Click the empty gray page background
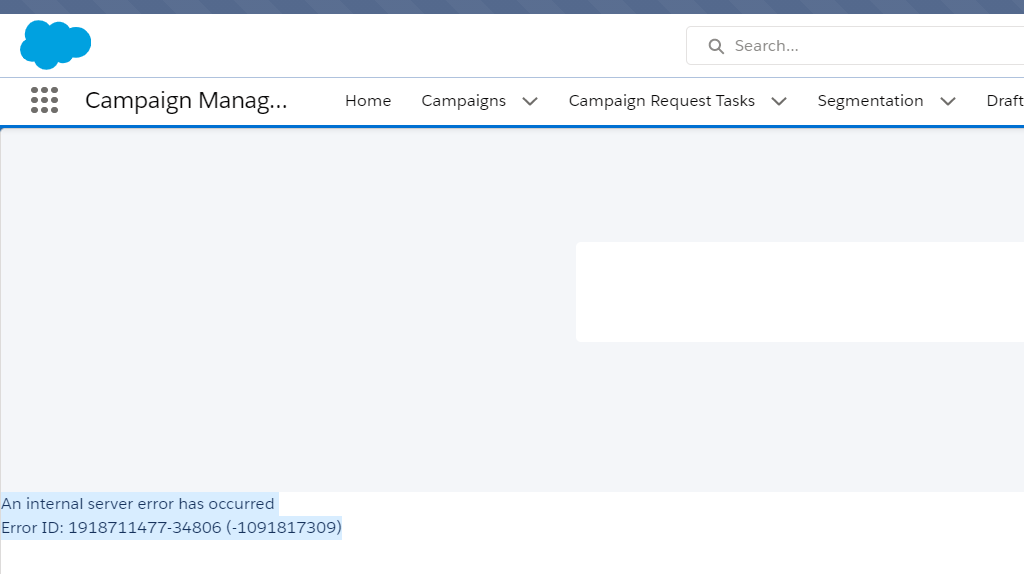This screenshot has width=1024, height=574. click(280, 300)
